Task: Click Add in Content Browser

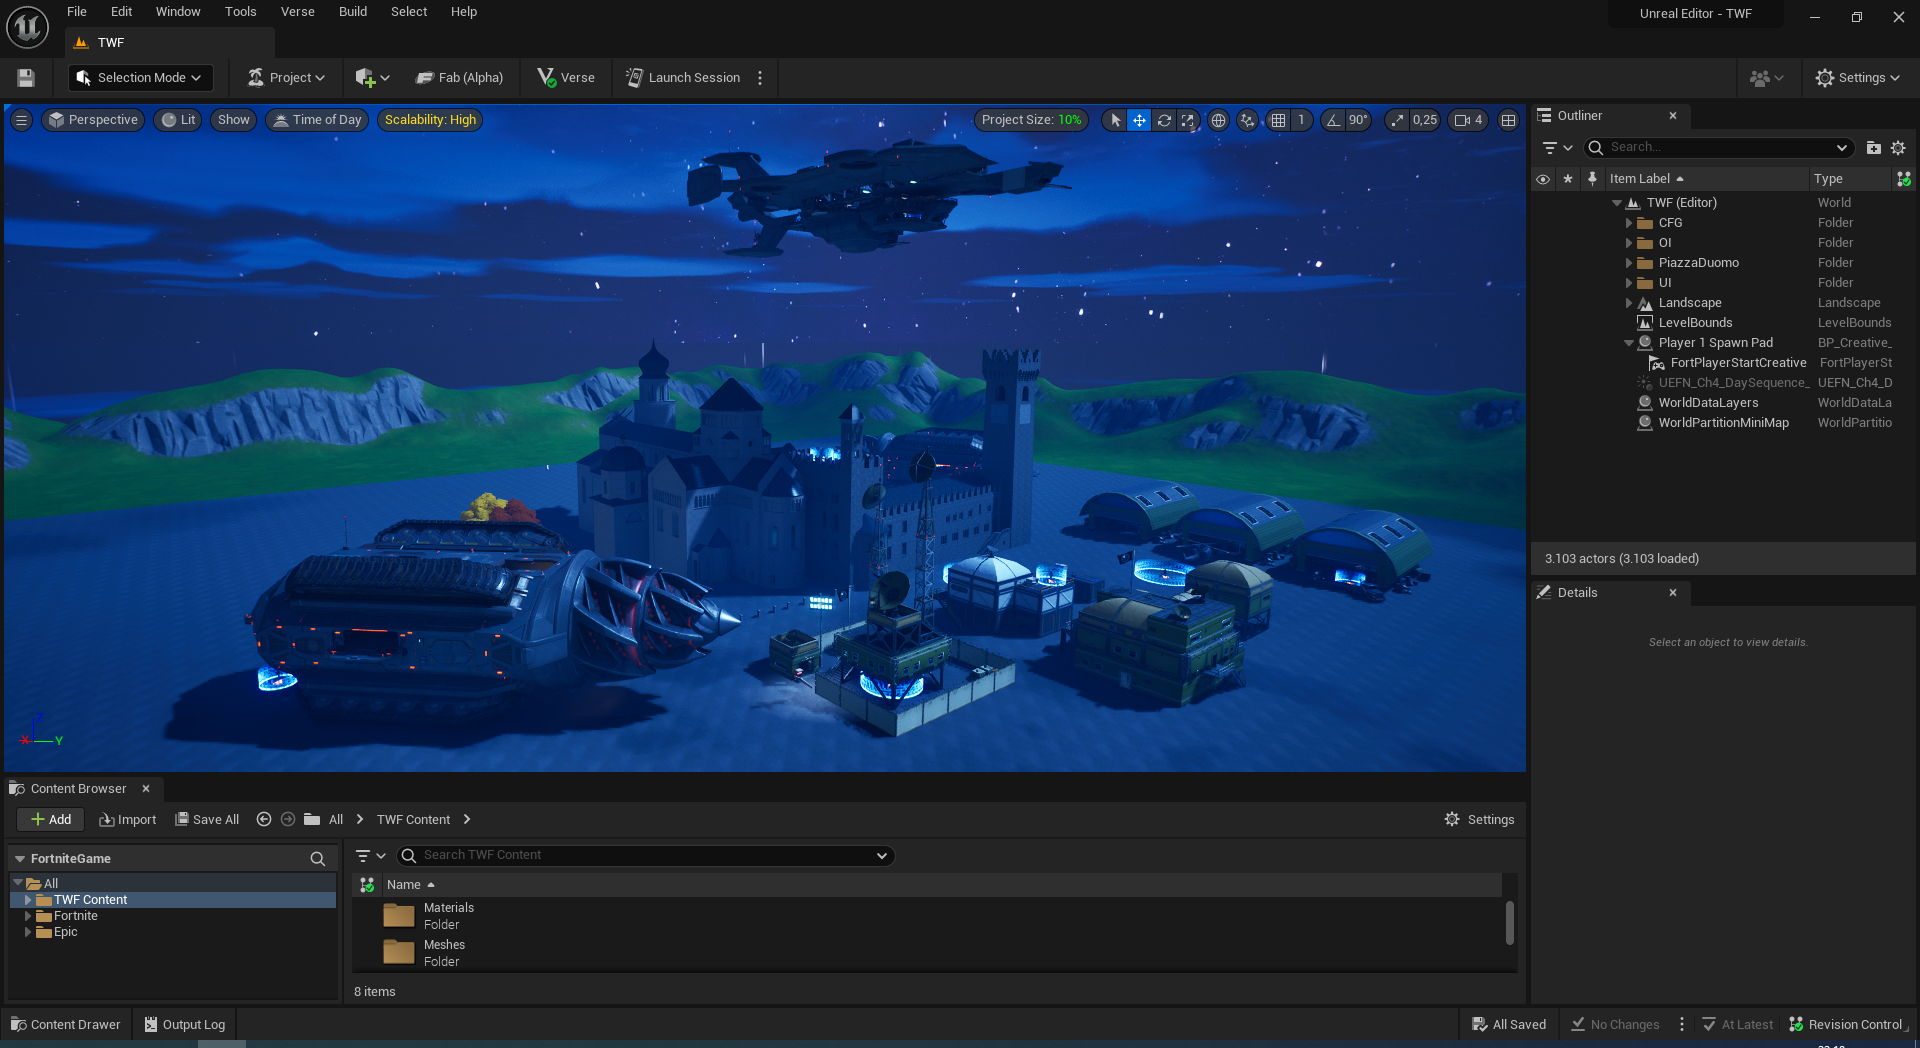Action: click(x=51, y=819)
